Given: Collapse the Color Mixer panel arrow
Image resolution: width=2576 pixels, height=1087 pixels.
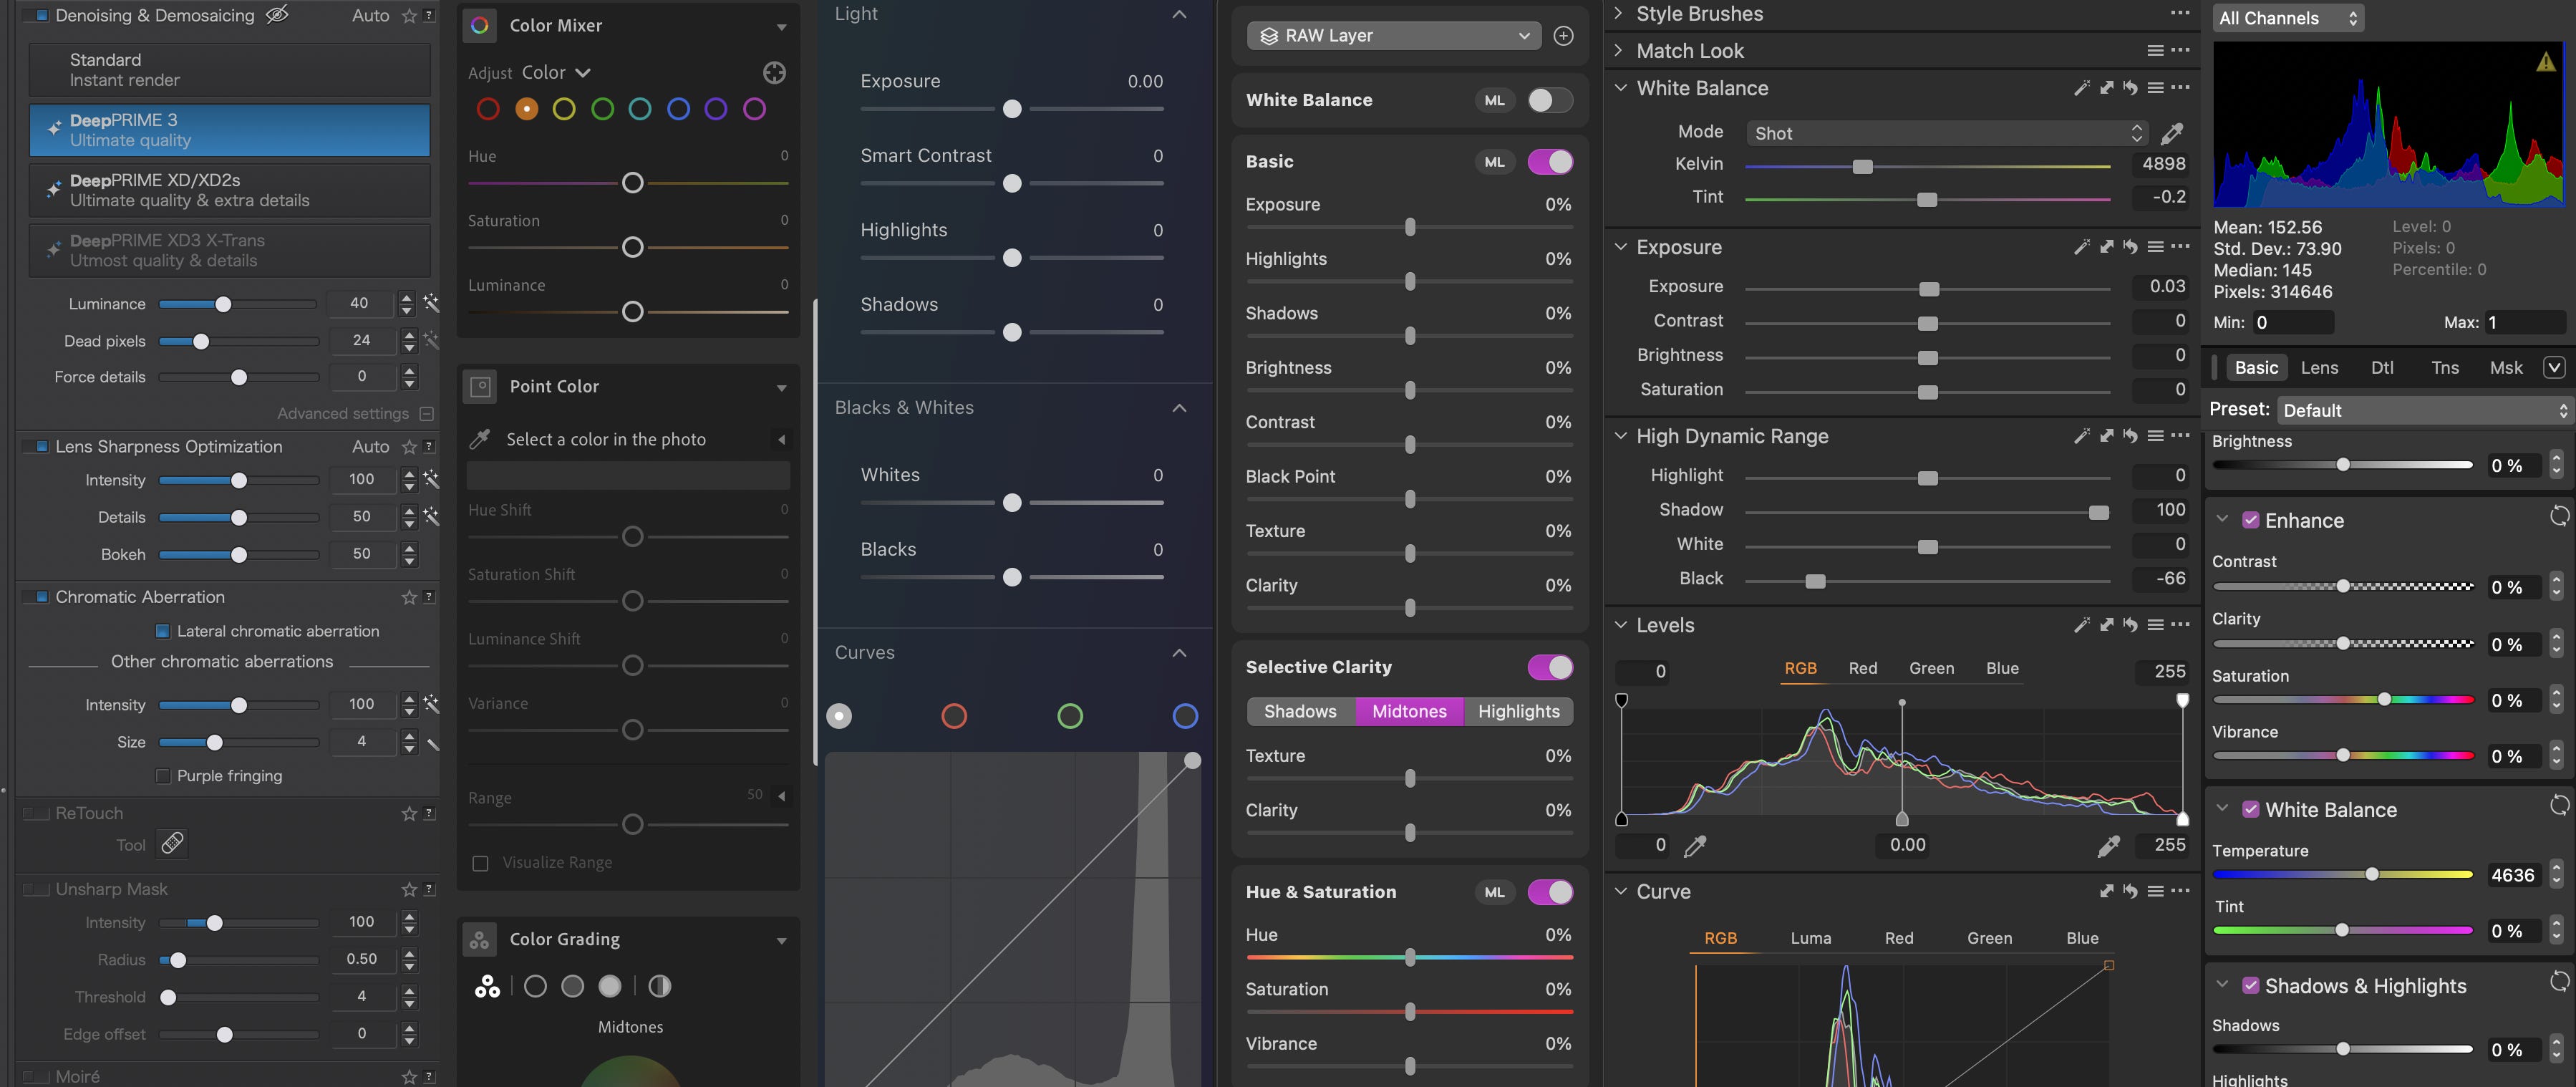Looking at the screenshot, I should pos(781,27).
